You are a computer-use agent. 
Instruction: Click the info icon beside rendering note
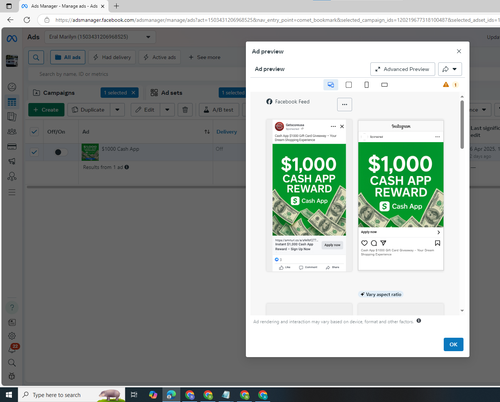pos(419,321)
